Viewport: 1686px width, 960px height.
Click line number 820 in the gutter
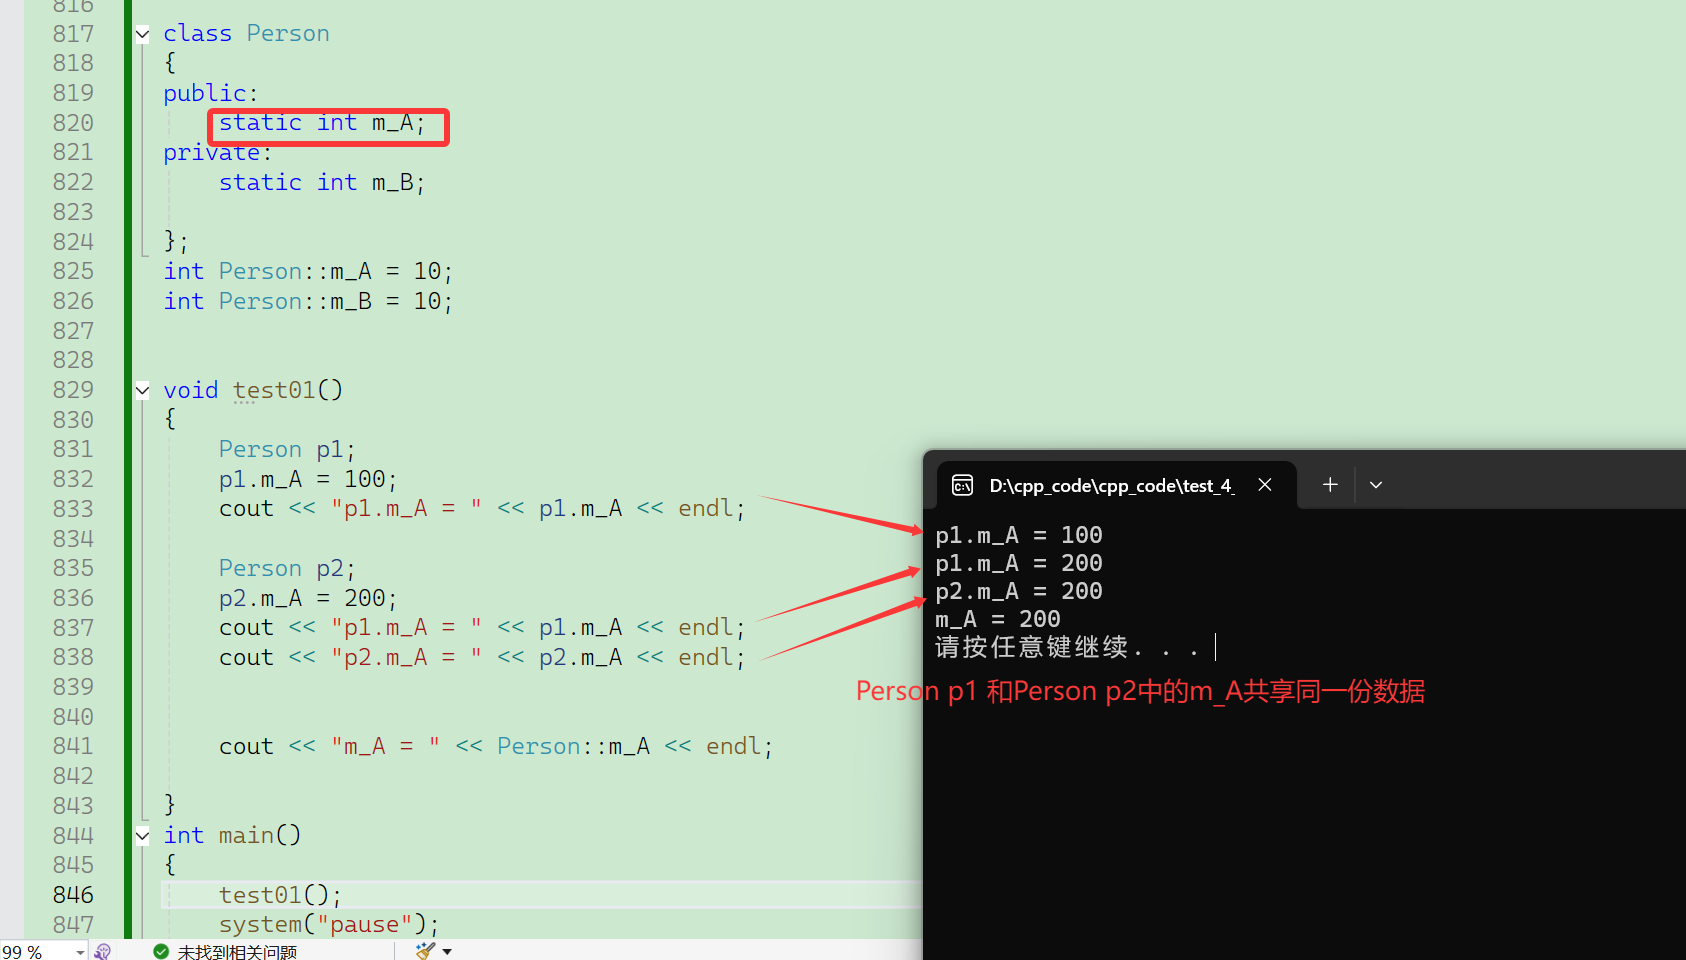(73, 123)
